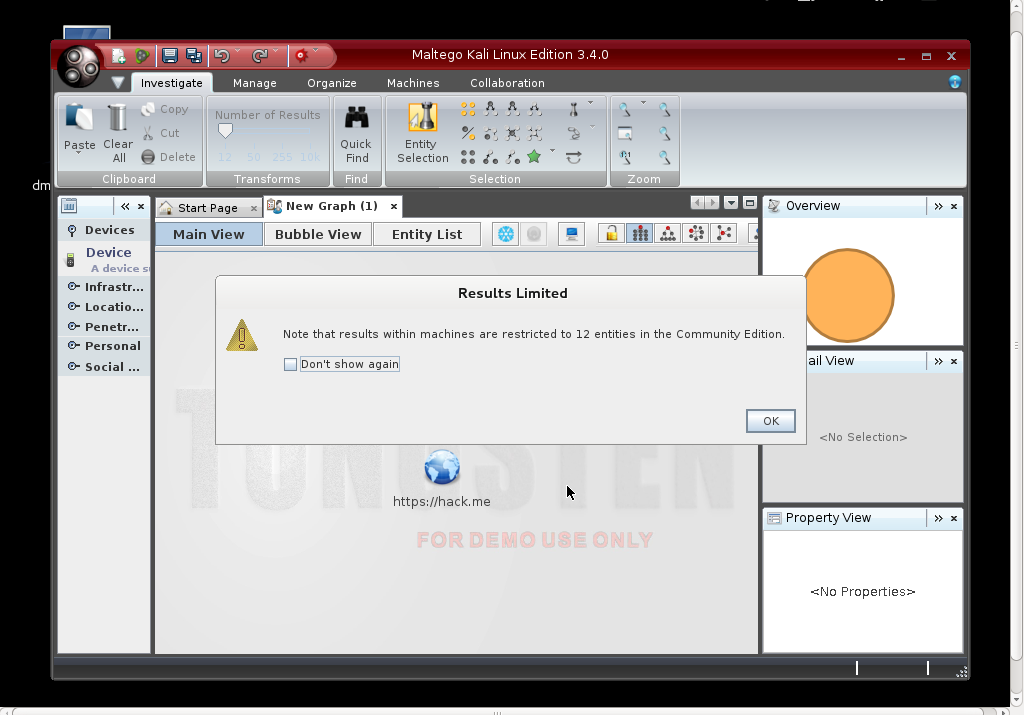Click the zoom-to-window rectangle icon
The height and width of the screenshot is (715, 1024).
click(x=625, y=133)
